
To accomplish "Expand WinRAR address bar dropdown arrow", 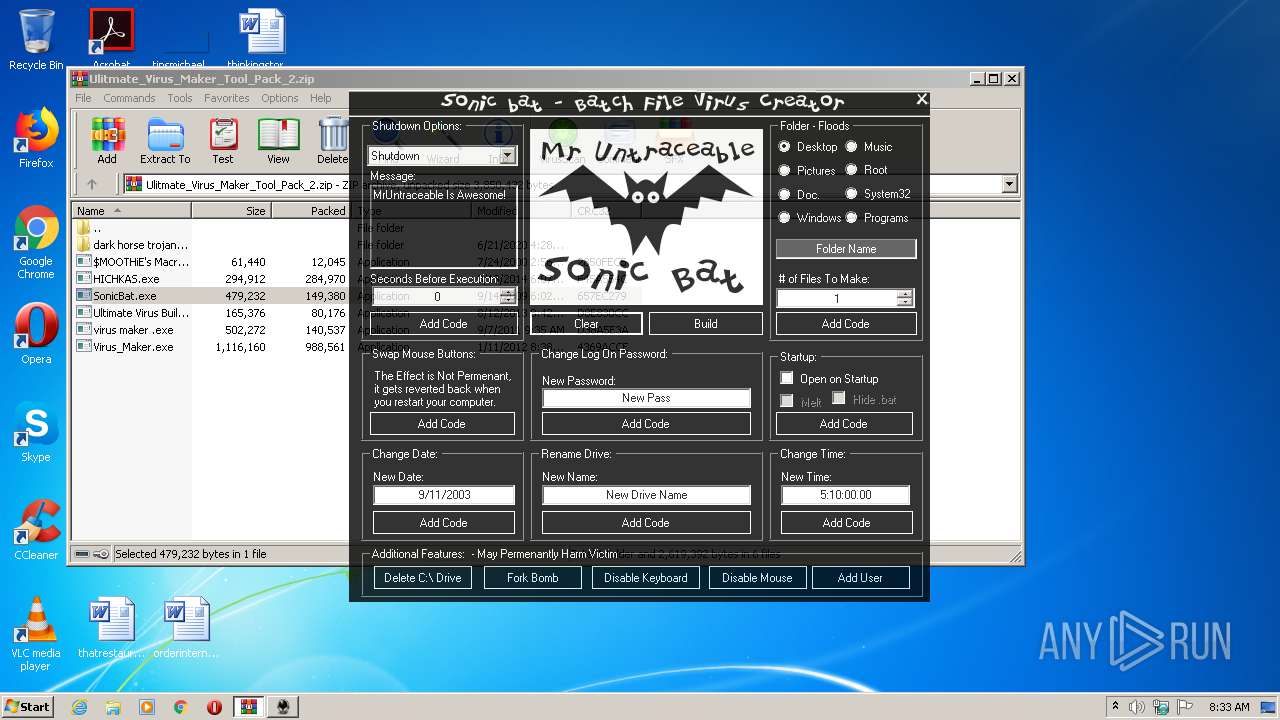I will click(x=1009, y=184).
